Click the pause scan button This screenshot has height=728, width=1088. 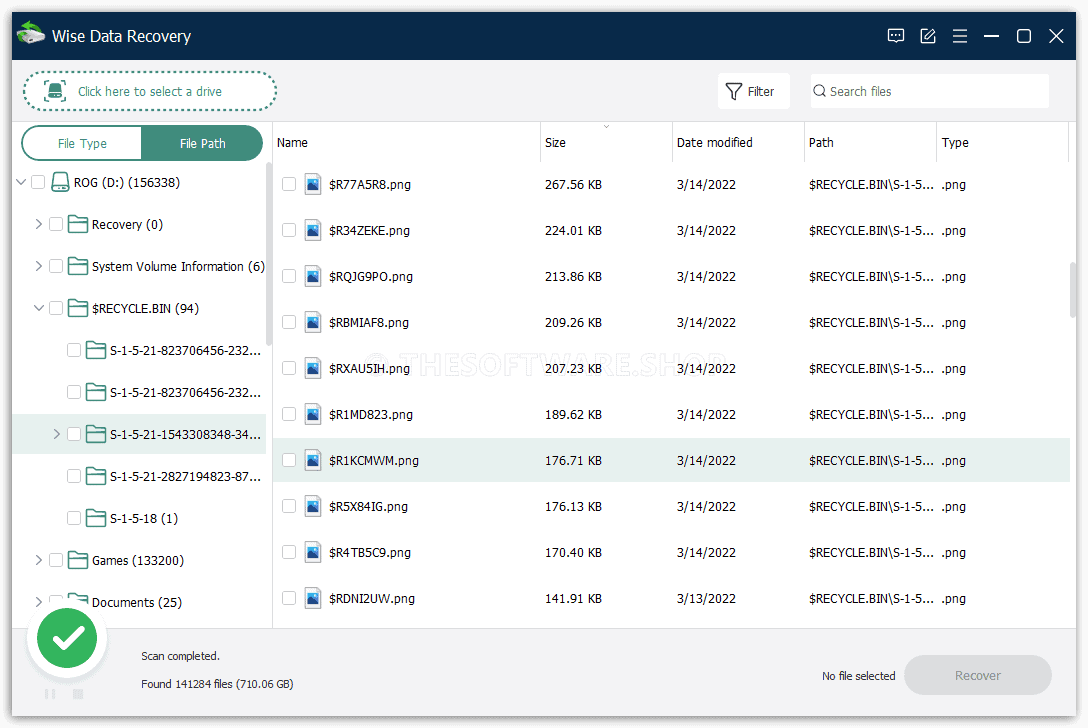click(50, 694)
